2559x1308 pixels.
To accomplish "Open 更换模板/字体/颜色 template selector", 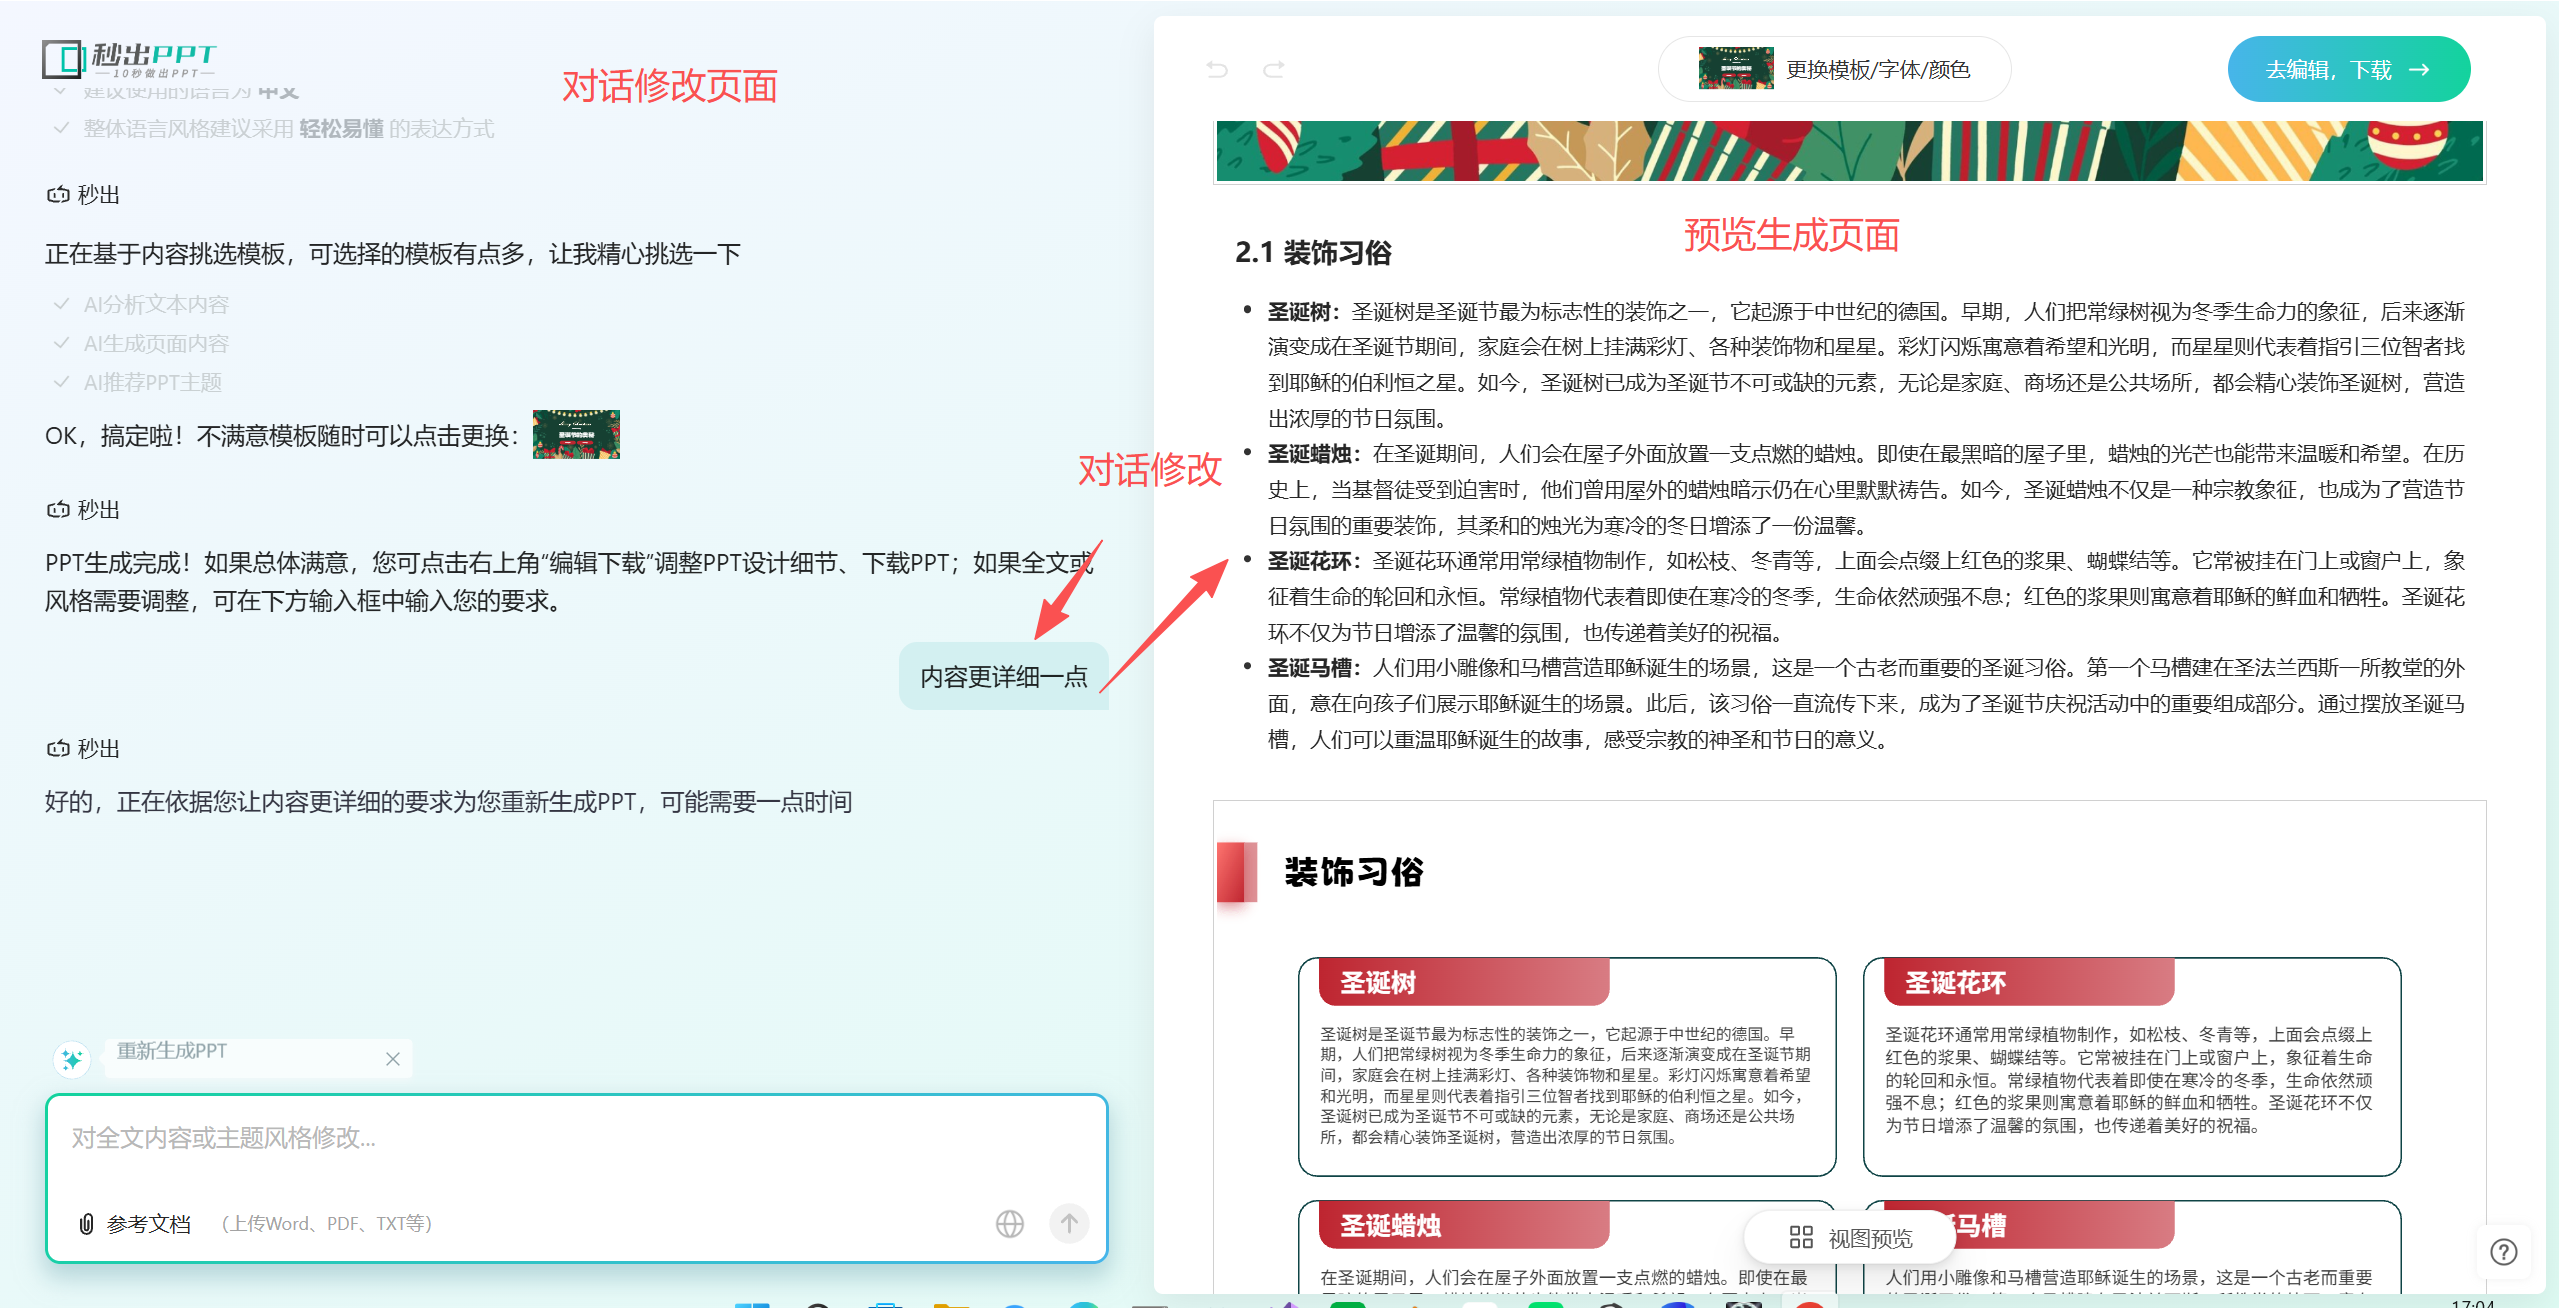I will pos(1834,69).
